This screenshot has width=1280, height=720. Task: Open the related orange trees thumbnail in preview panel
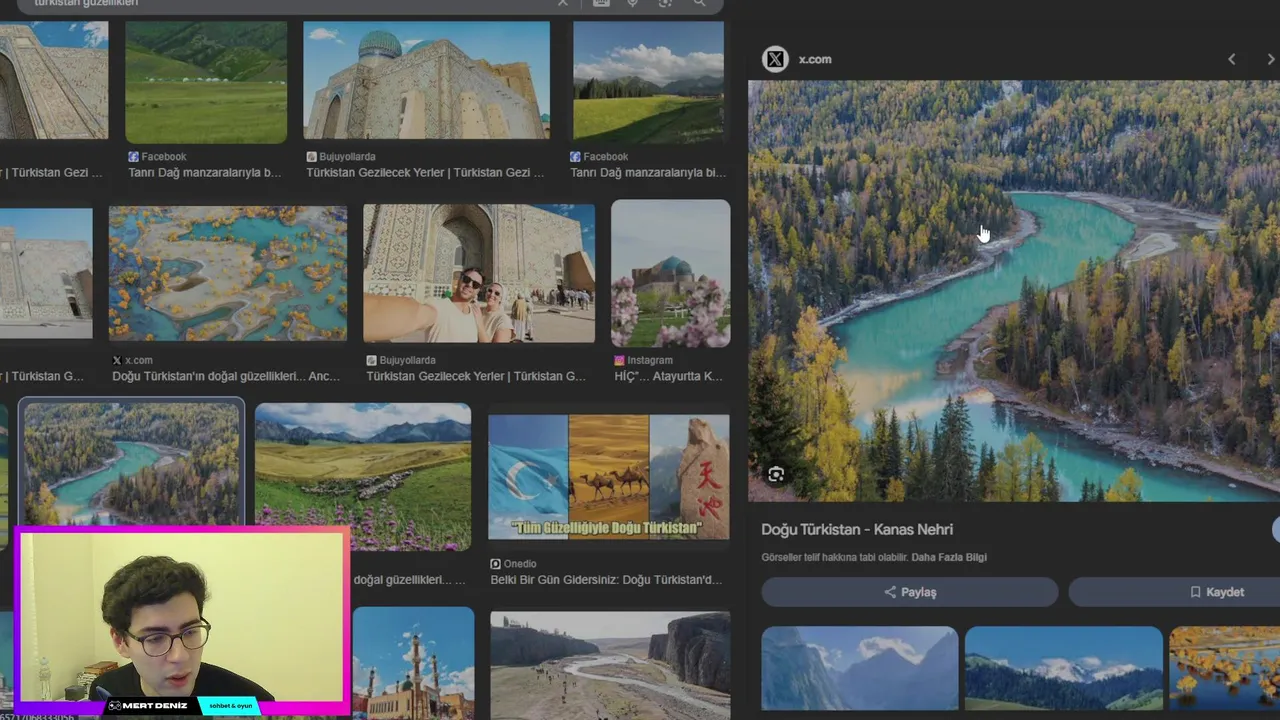(1224, 668)
